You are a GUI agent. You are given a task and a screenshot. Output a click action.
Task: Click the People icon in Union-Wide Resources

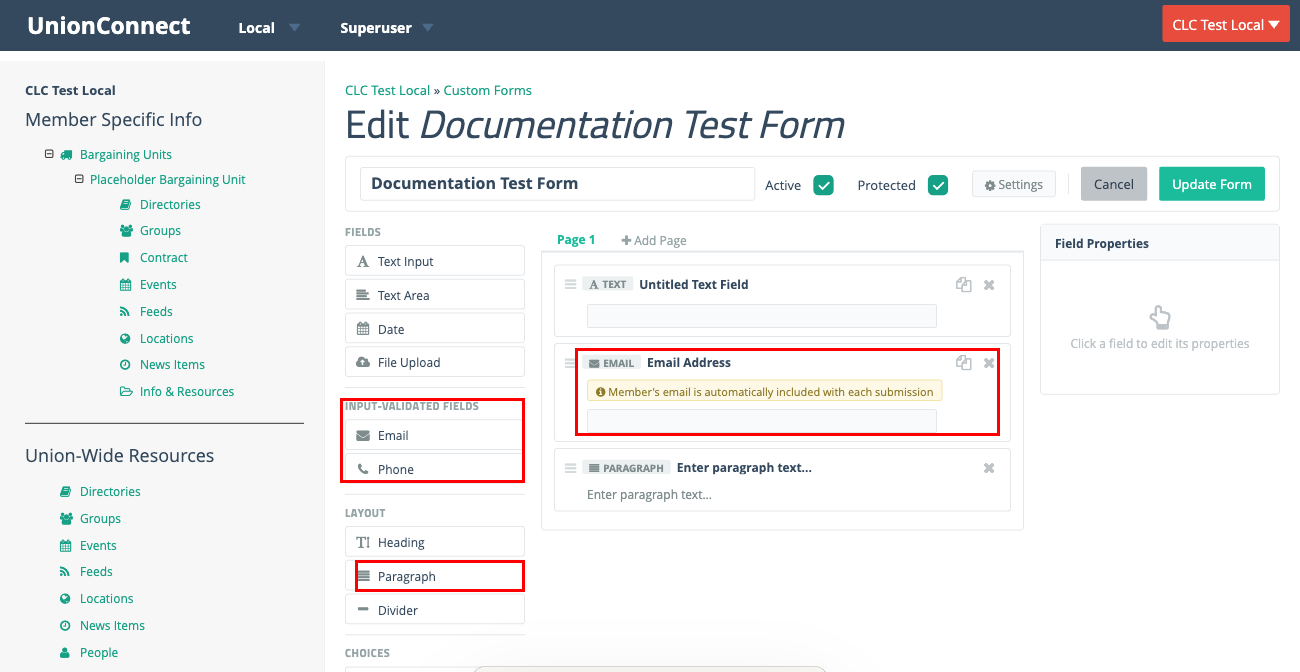67,652
